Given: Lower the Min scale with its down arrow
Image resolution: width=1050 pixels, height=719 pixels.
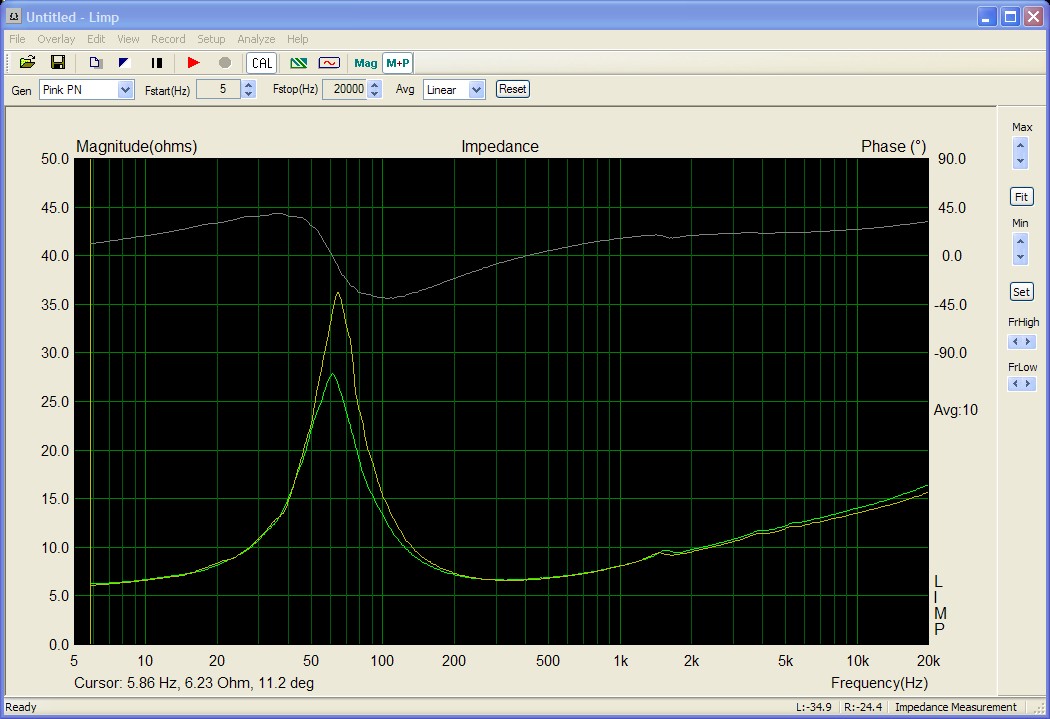Looking at the screenshot, I should 1021,256.
